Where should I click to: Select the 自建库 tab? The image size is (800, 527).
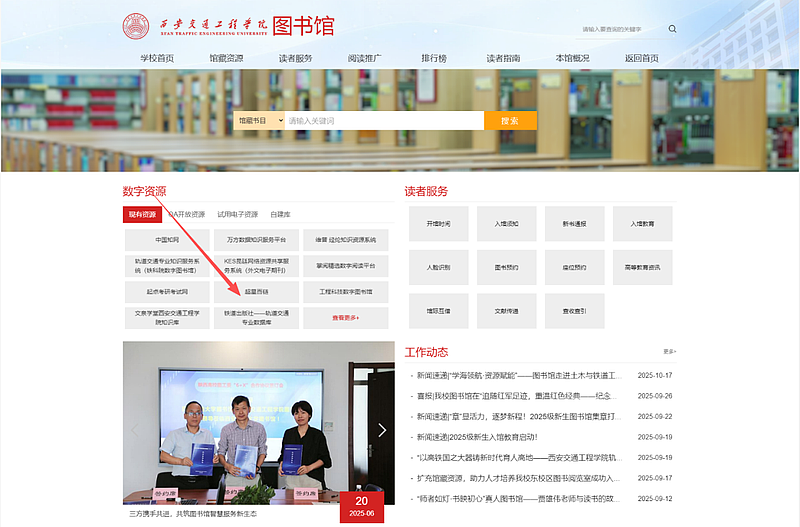click(x=280, y=214)
